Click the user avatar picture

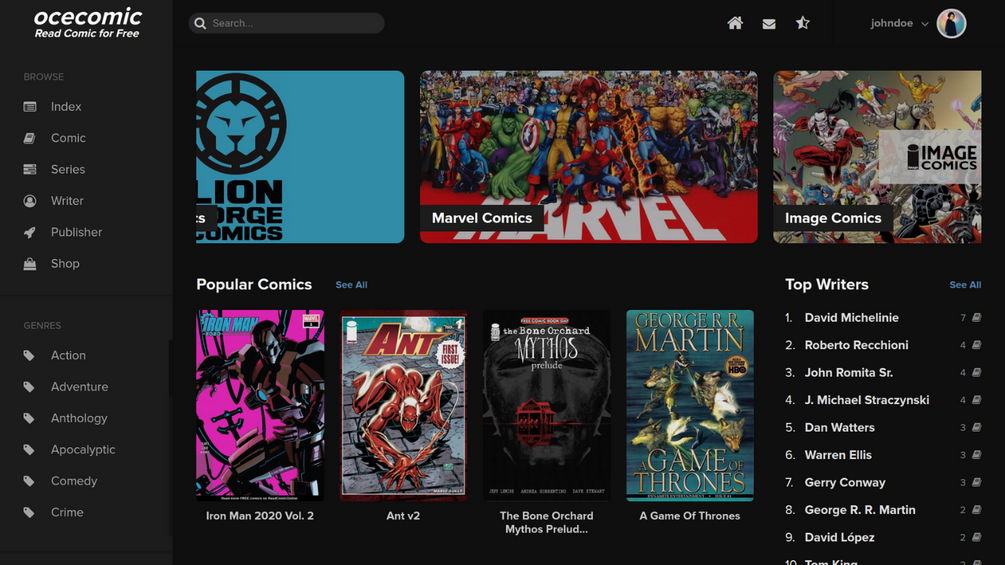(951, 24)
